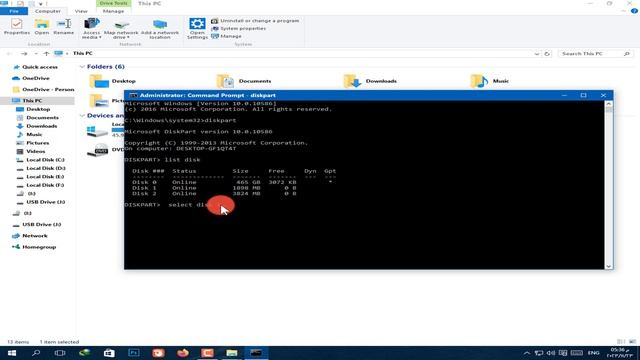Open Task View on the taskbar
This screenshot has width=640, height=360.
pos(60,353)
